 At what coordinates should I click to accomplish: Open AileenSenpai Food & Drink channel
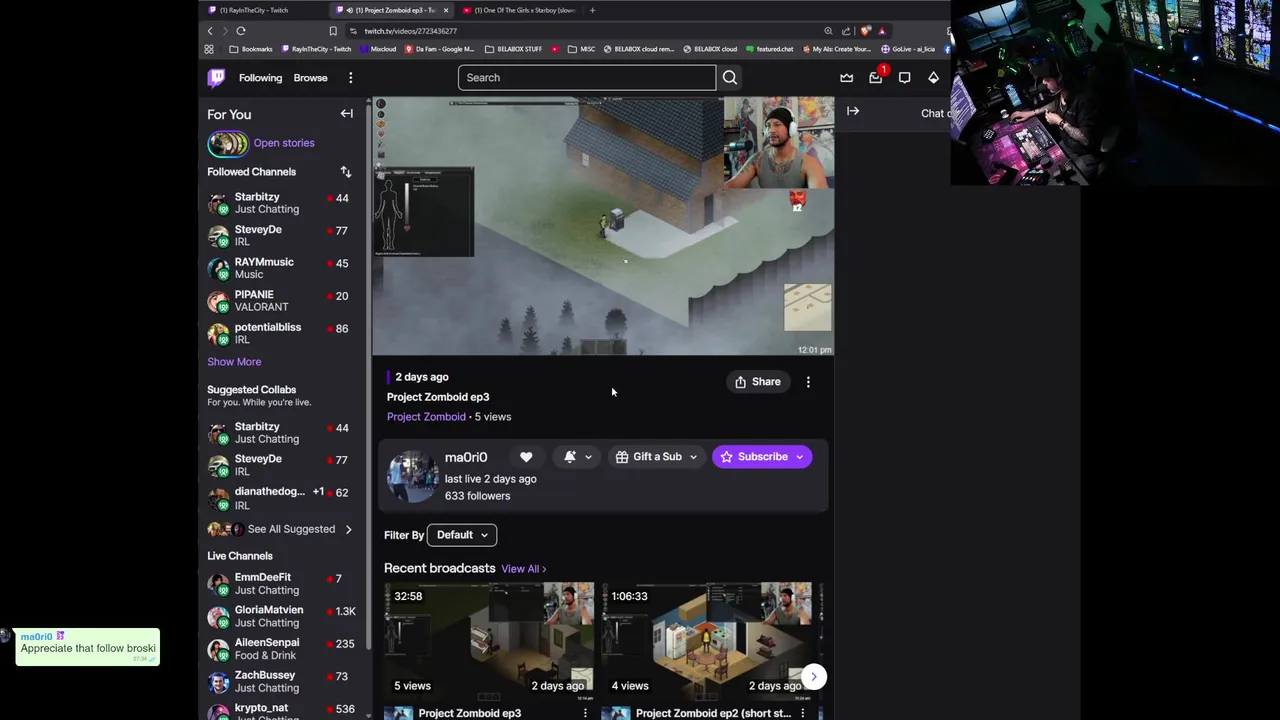point(281,649)
